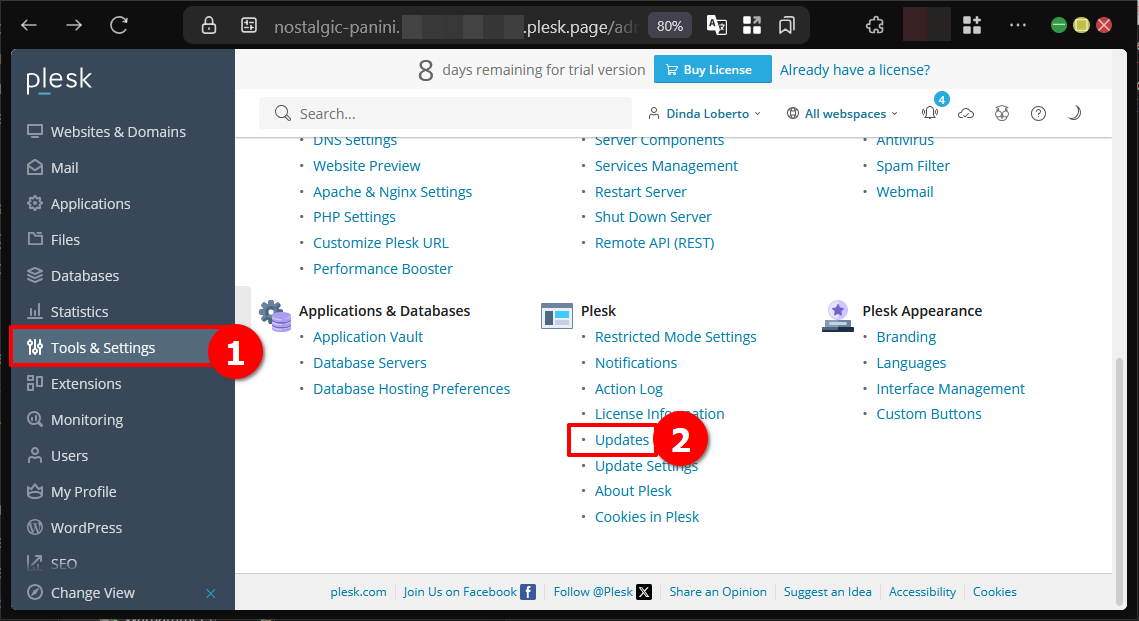Click the Buy License button
This screenshot has width=1139, height=621.
(x=713, y=70)
